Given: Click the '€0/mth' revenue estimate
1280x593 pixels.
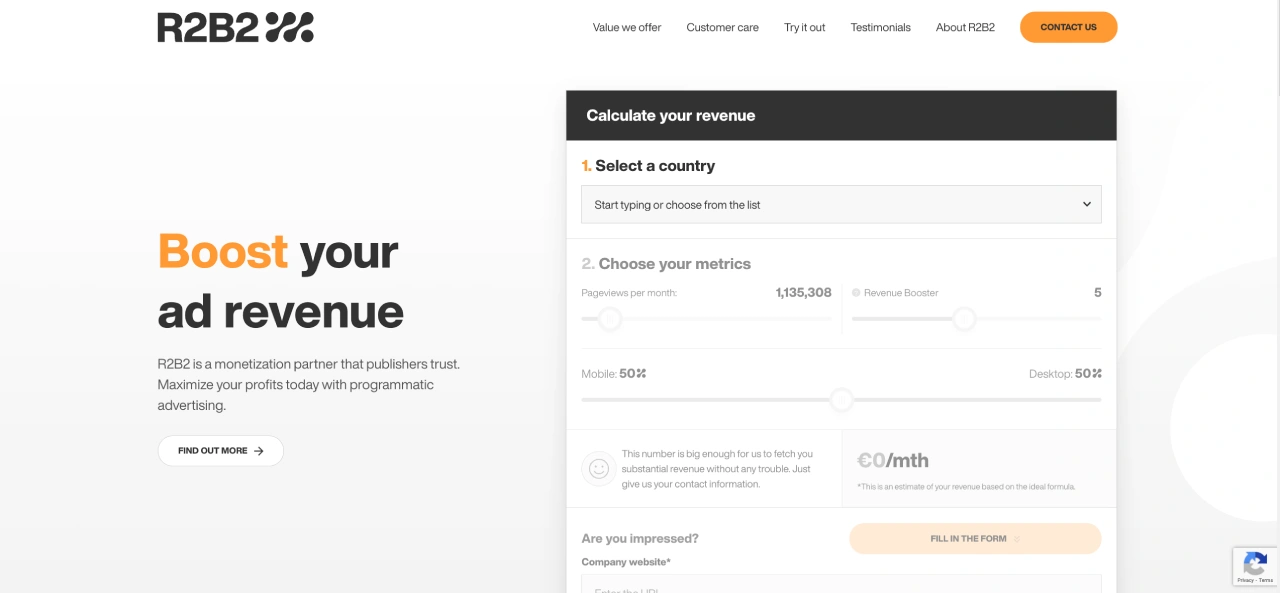Looking at the screenshot, I should coord(893,461).
